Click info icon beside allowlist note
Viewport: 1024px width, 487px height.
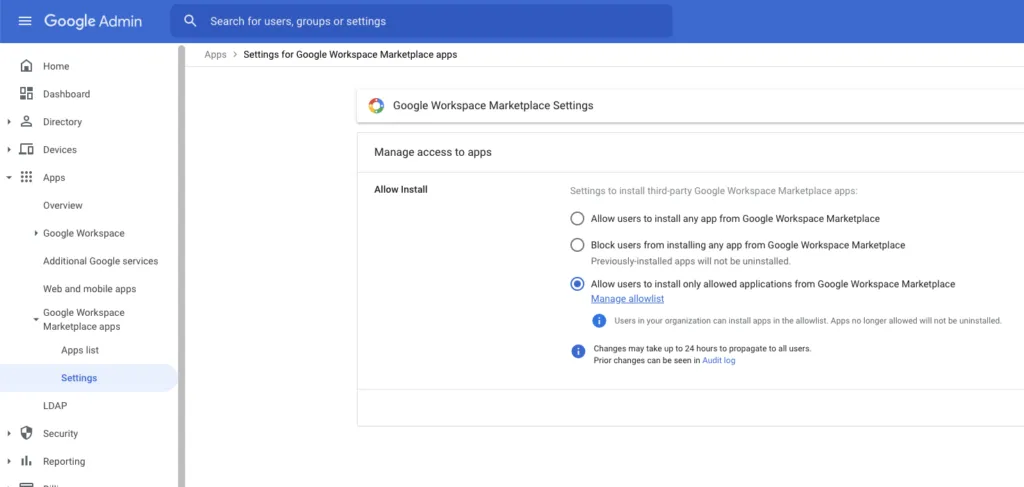(599, 321)
